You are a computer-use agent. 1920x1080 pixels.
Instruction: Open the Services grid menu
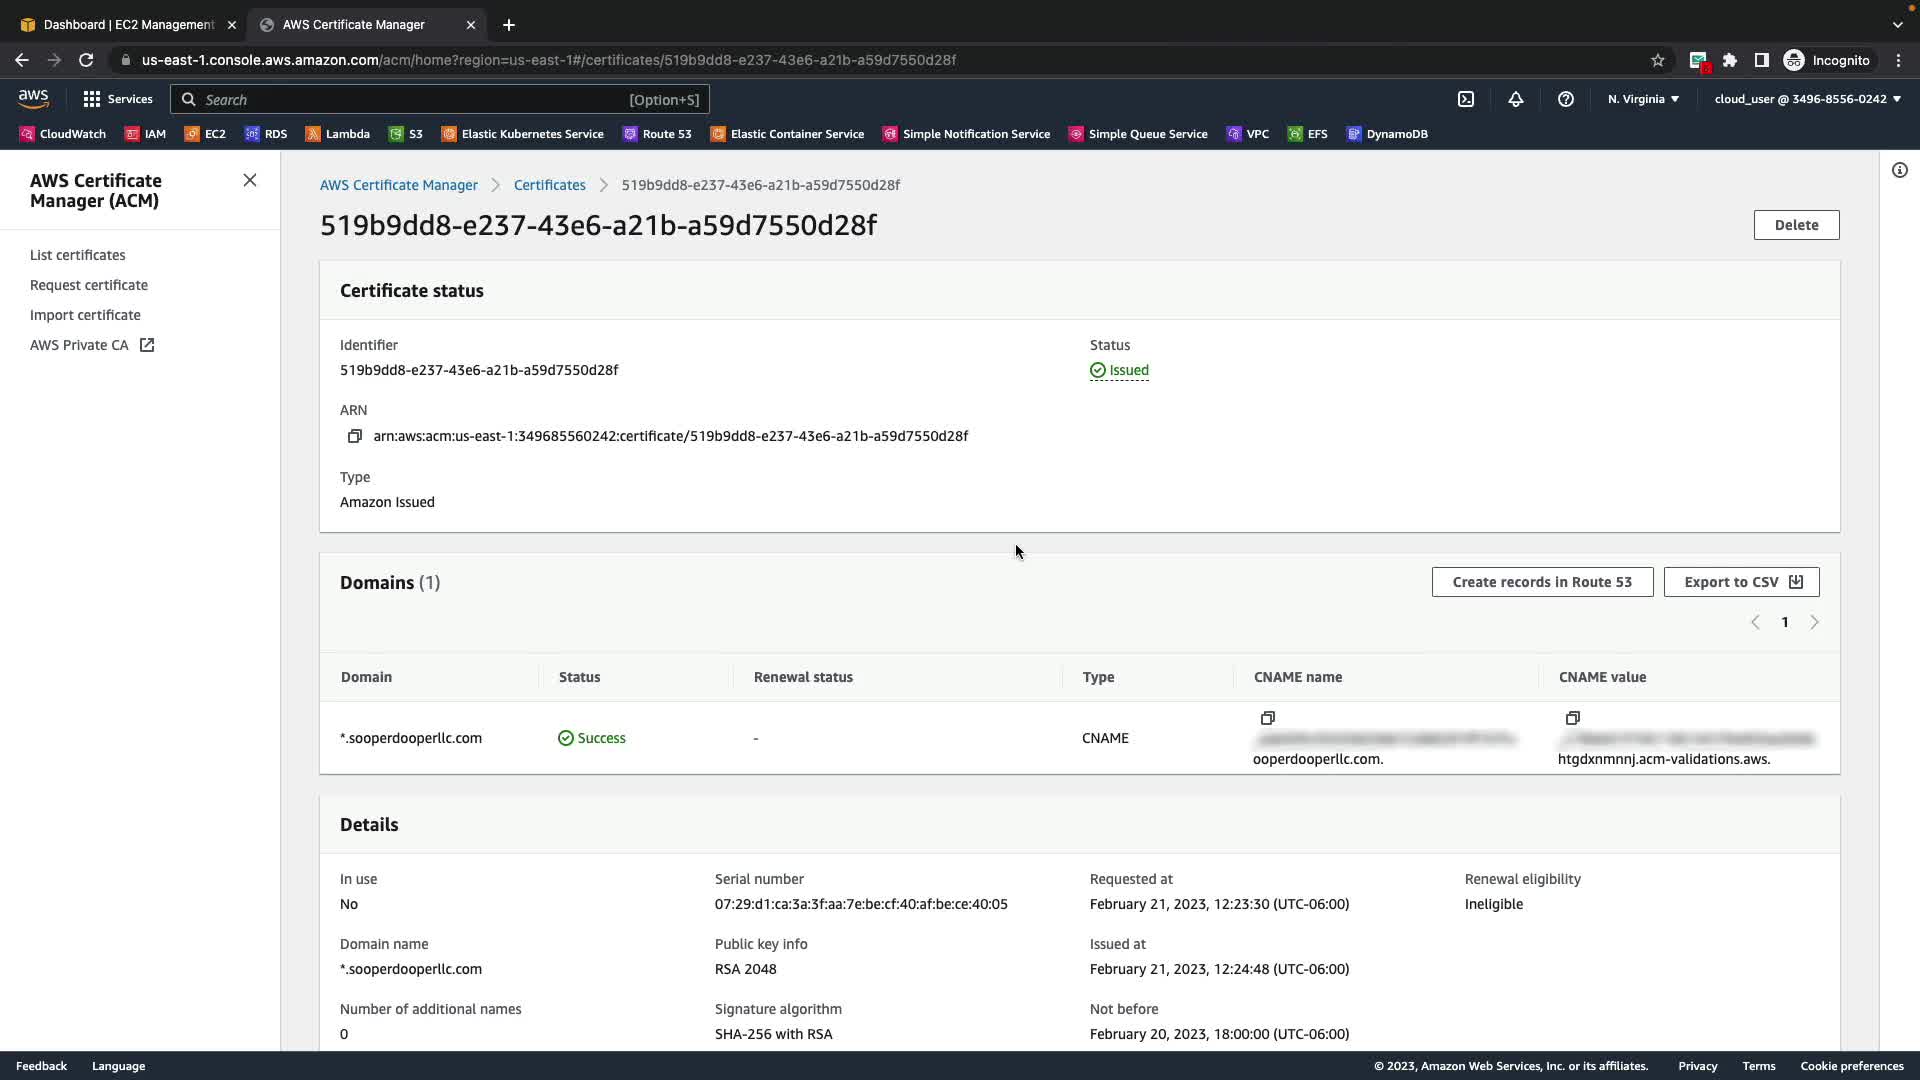point(118,99)
